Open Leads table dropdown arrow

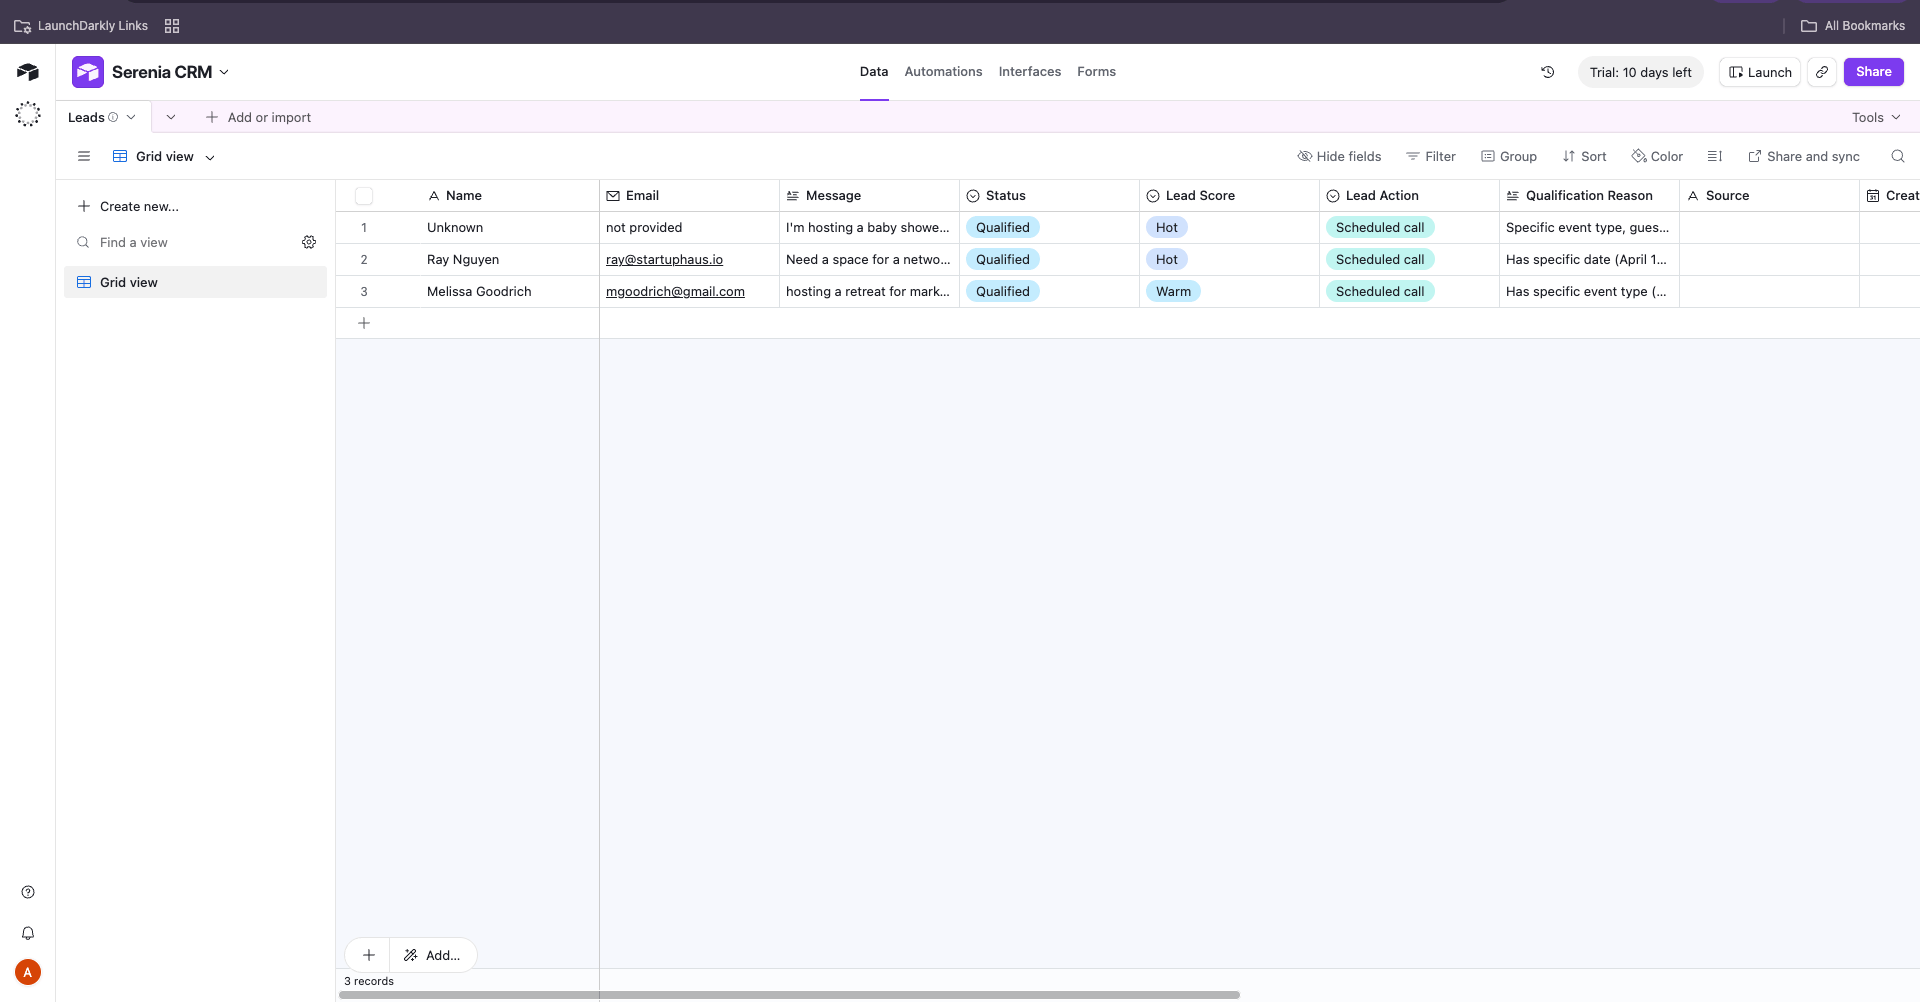tap(131, 117)
